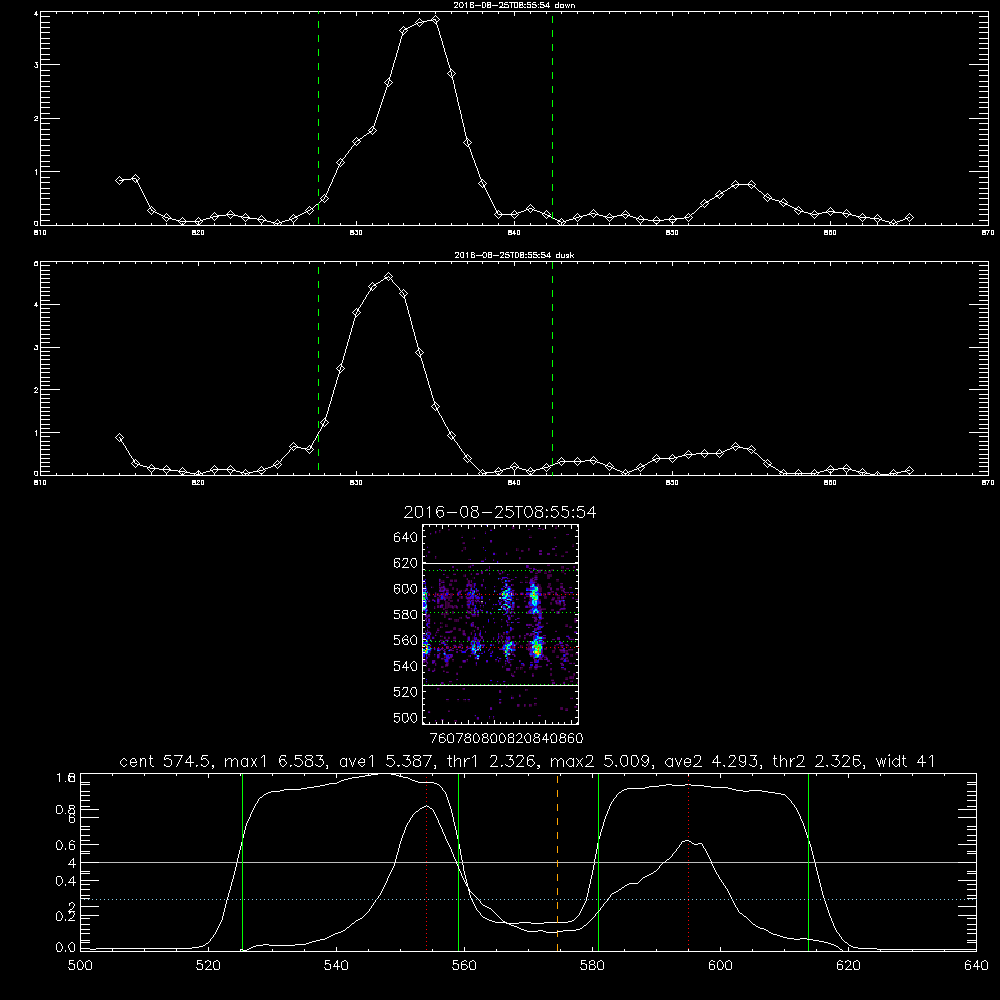The image size is (1000, 1000).
Task: Click the dawn plot y-axis label "3"
Action: tap(36, 65)
